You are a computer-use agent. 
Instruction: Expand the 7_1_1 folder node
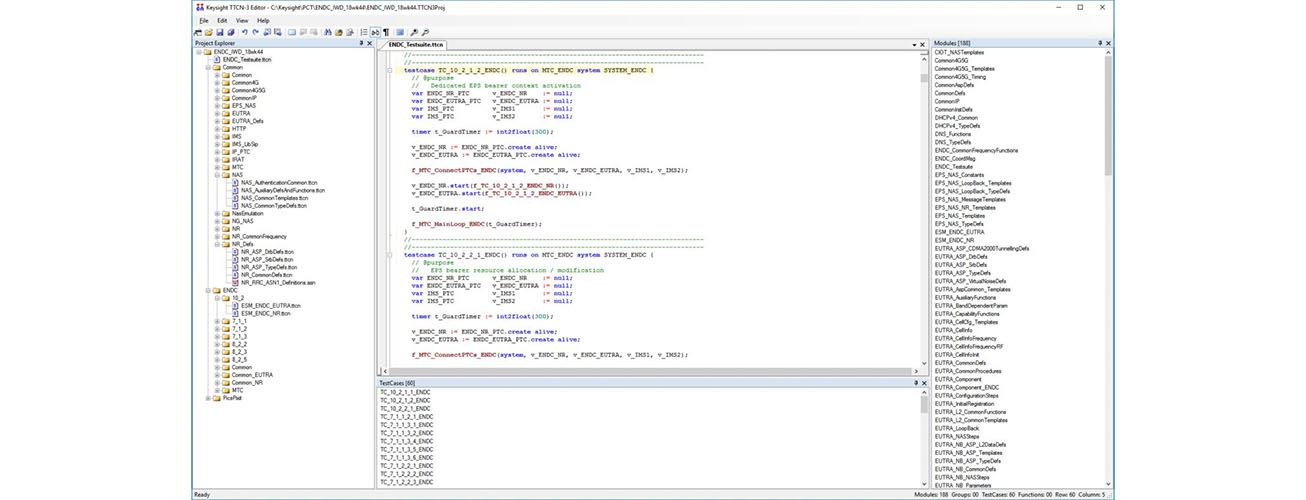click(x=217, y=321)
